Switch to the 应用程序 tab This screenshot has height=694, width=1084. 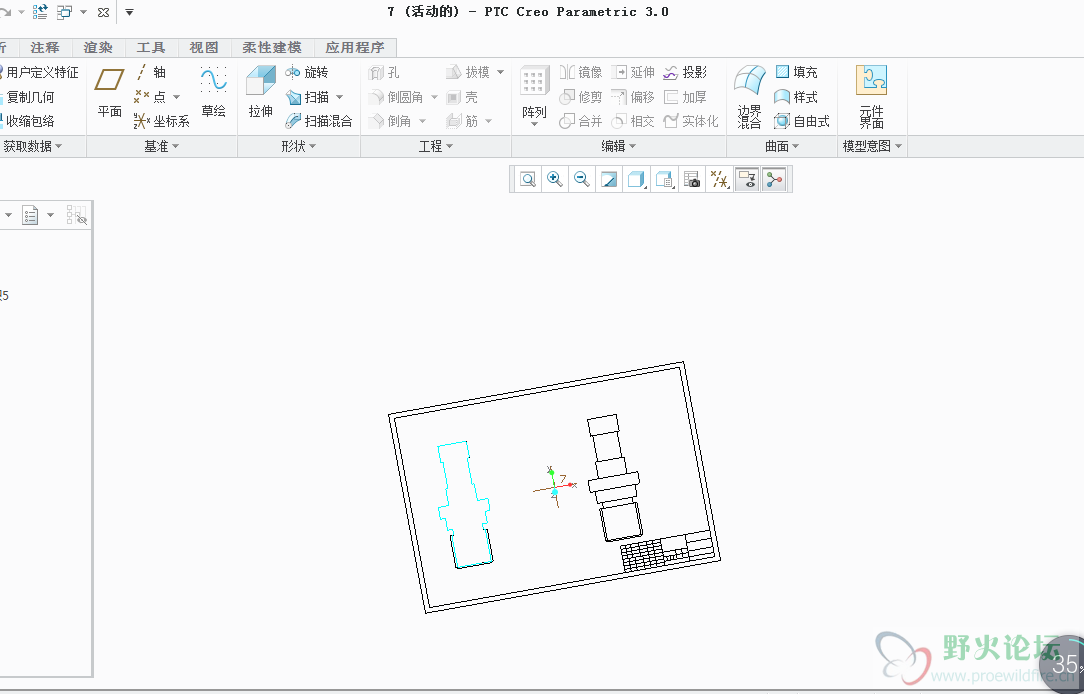coord(355,48)
